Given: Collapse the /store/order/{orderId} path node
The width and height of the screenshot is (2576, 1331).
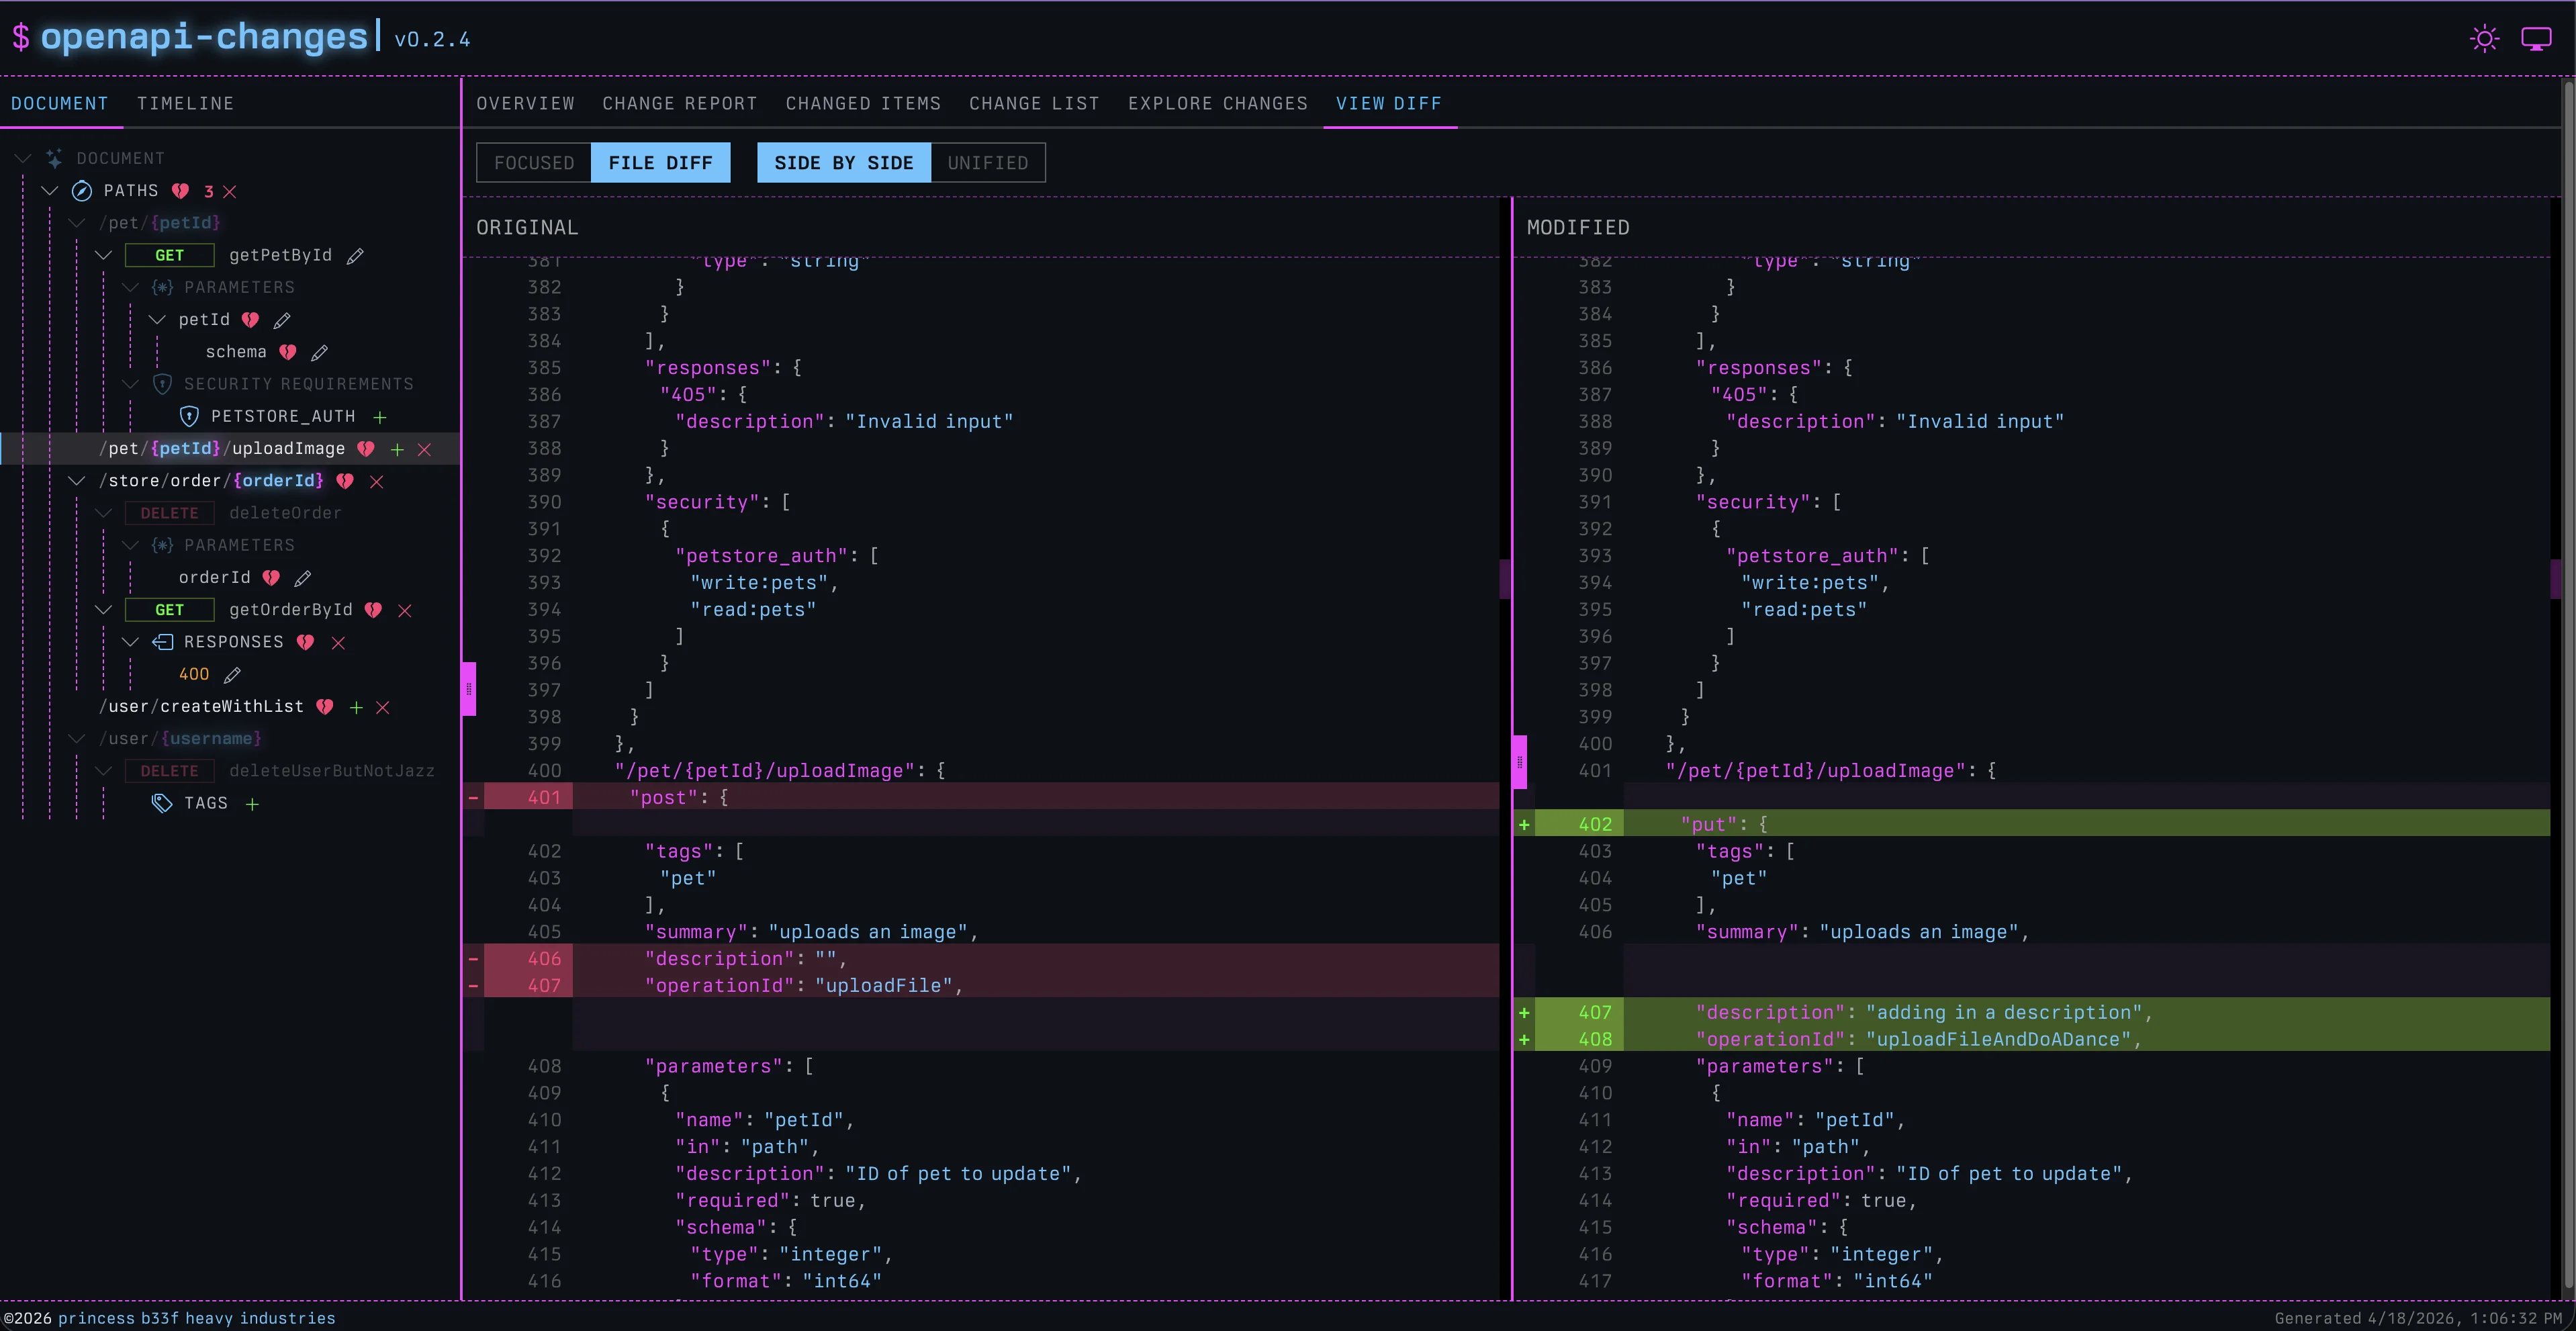Looking at the screenshot, I should point(77,481).
